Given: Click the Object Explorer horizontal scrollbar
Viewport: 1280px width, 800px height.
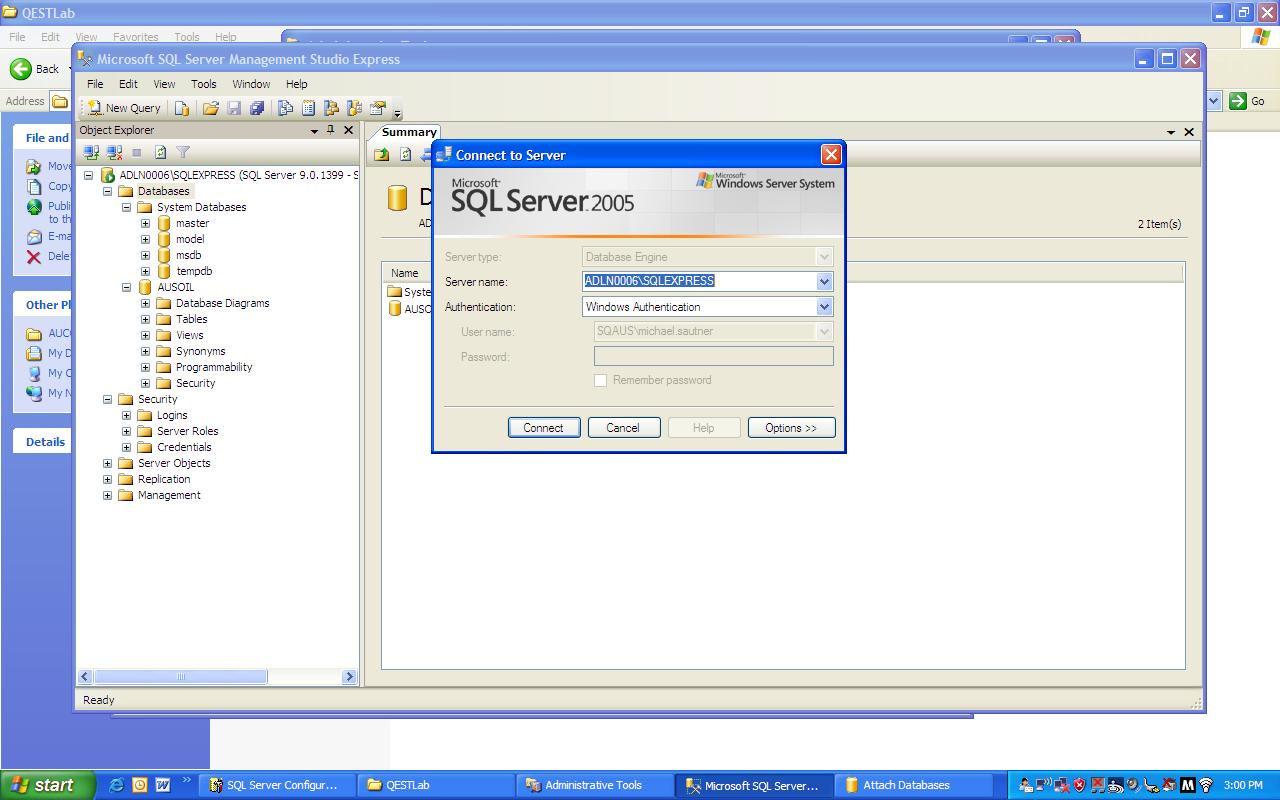Looking at the screenshot, I should click(181, 677).
